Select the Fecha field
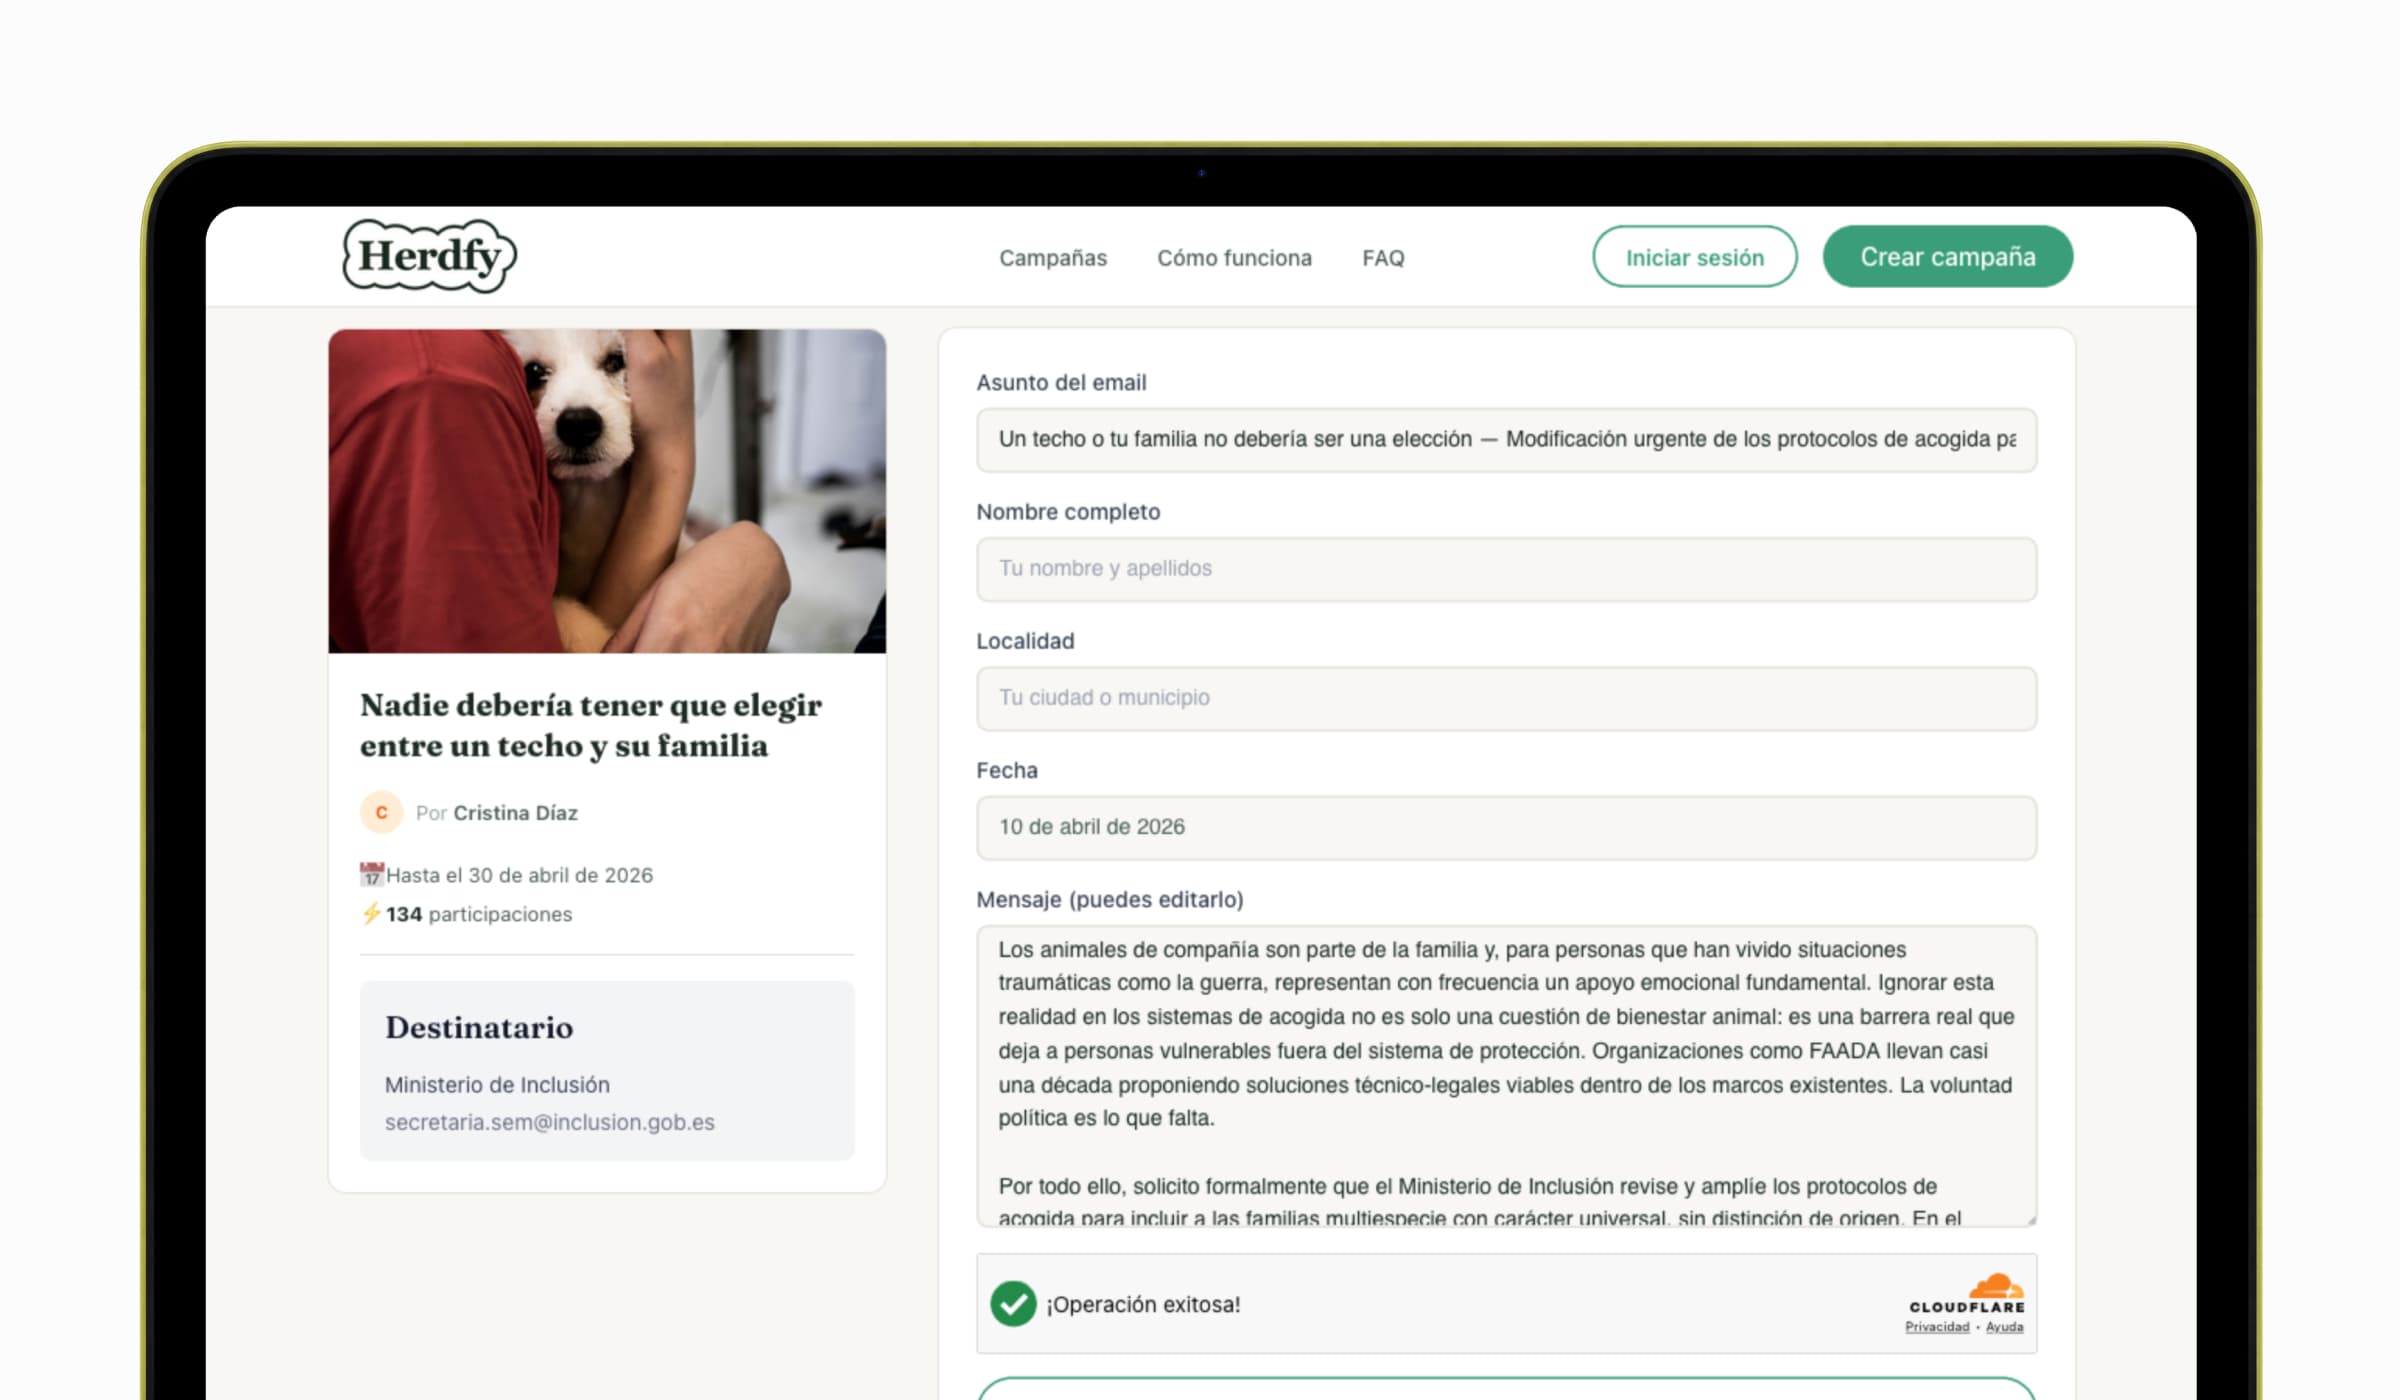2400x1400 pixels. click(1505, 827)
